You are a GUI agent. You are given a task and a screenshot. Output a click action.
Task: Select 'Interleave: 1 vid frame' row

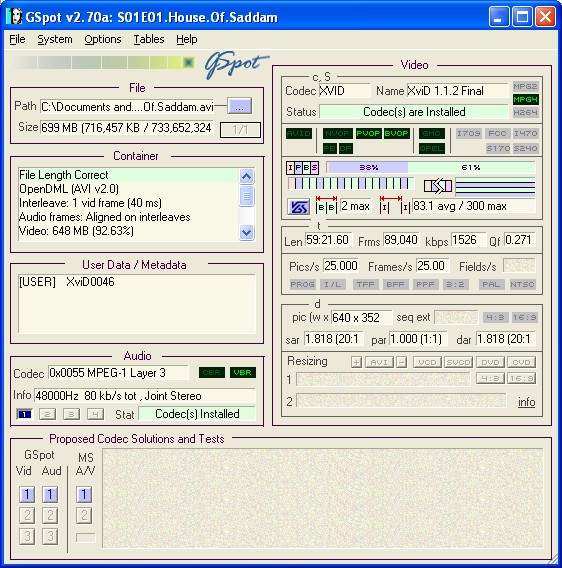[129, 203]
